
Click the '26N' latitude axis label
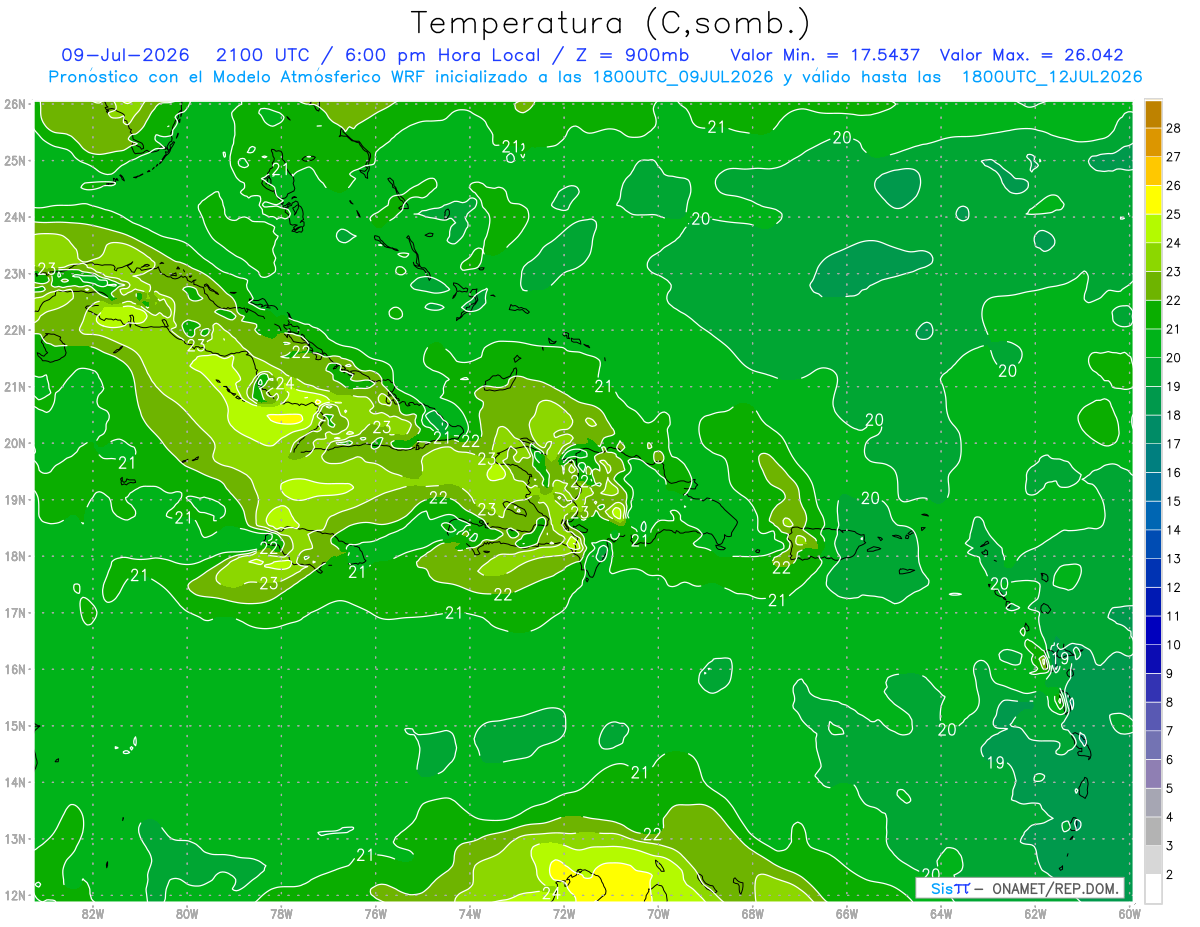15,103
